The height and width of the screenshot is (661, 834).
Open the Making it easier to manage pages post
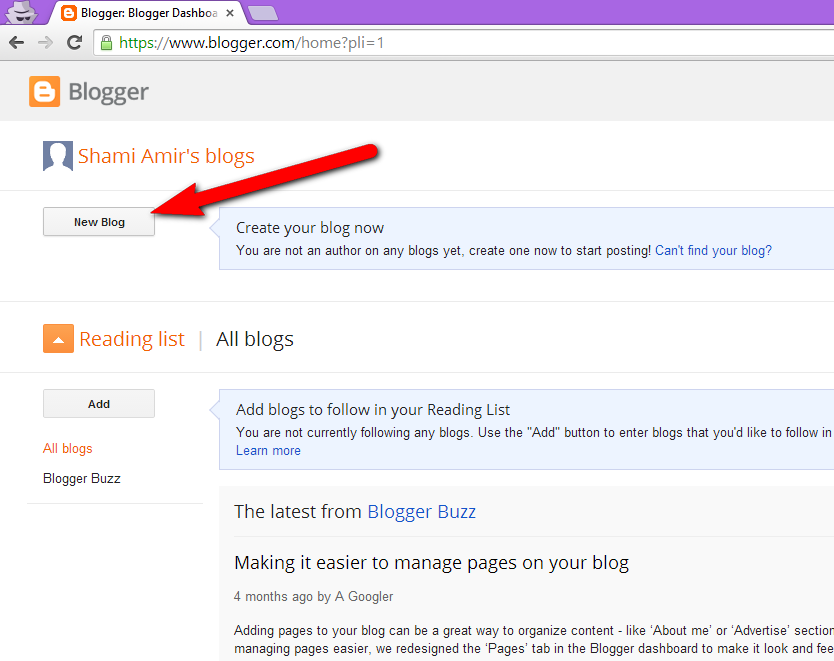431,563
